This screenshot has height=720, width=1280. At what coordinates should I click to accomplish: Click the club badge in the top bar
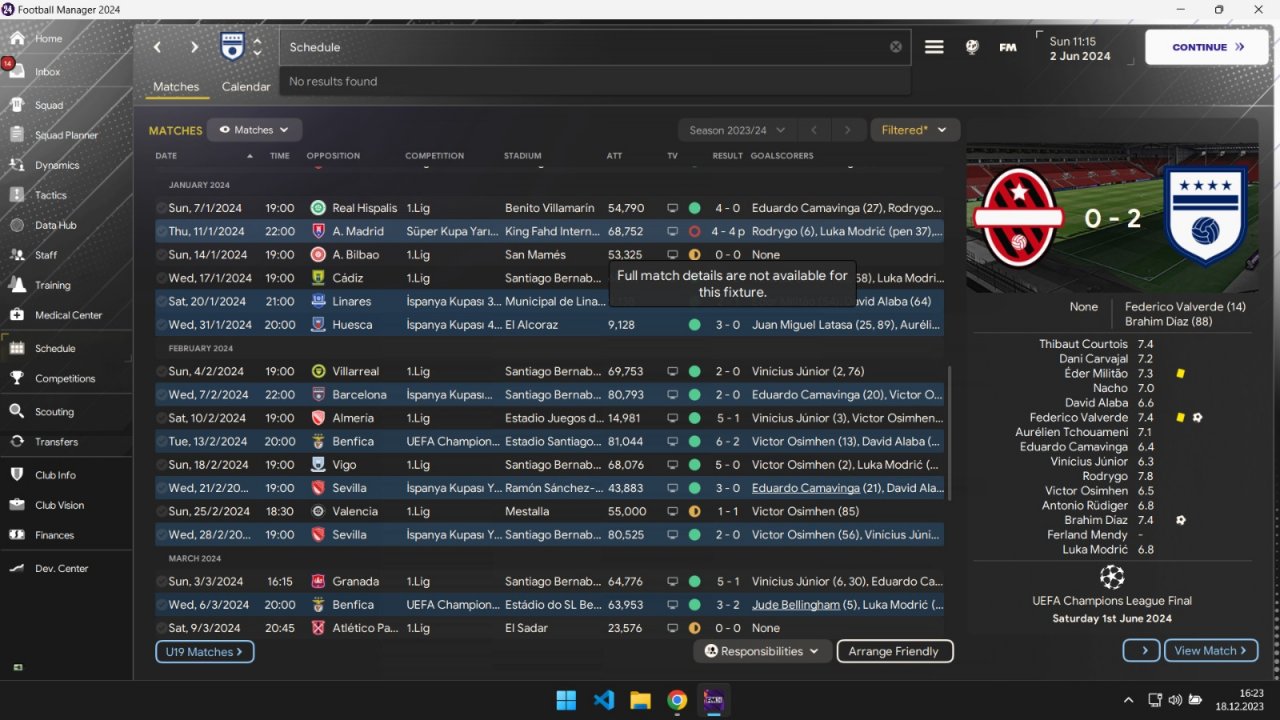(232, 46)
